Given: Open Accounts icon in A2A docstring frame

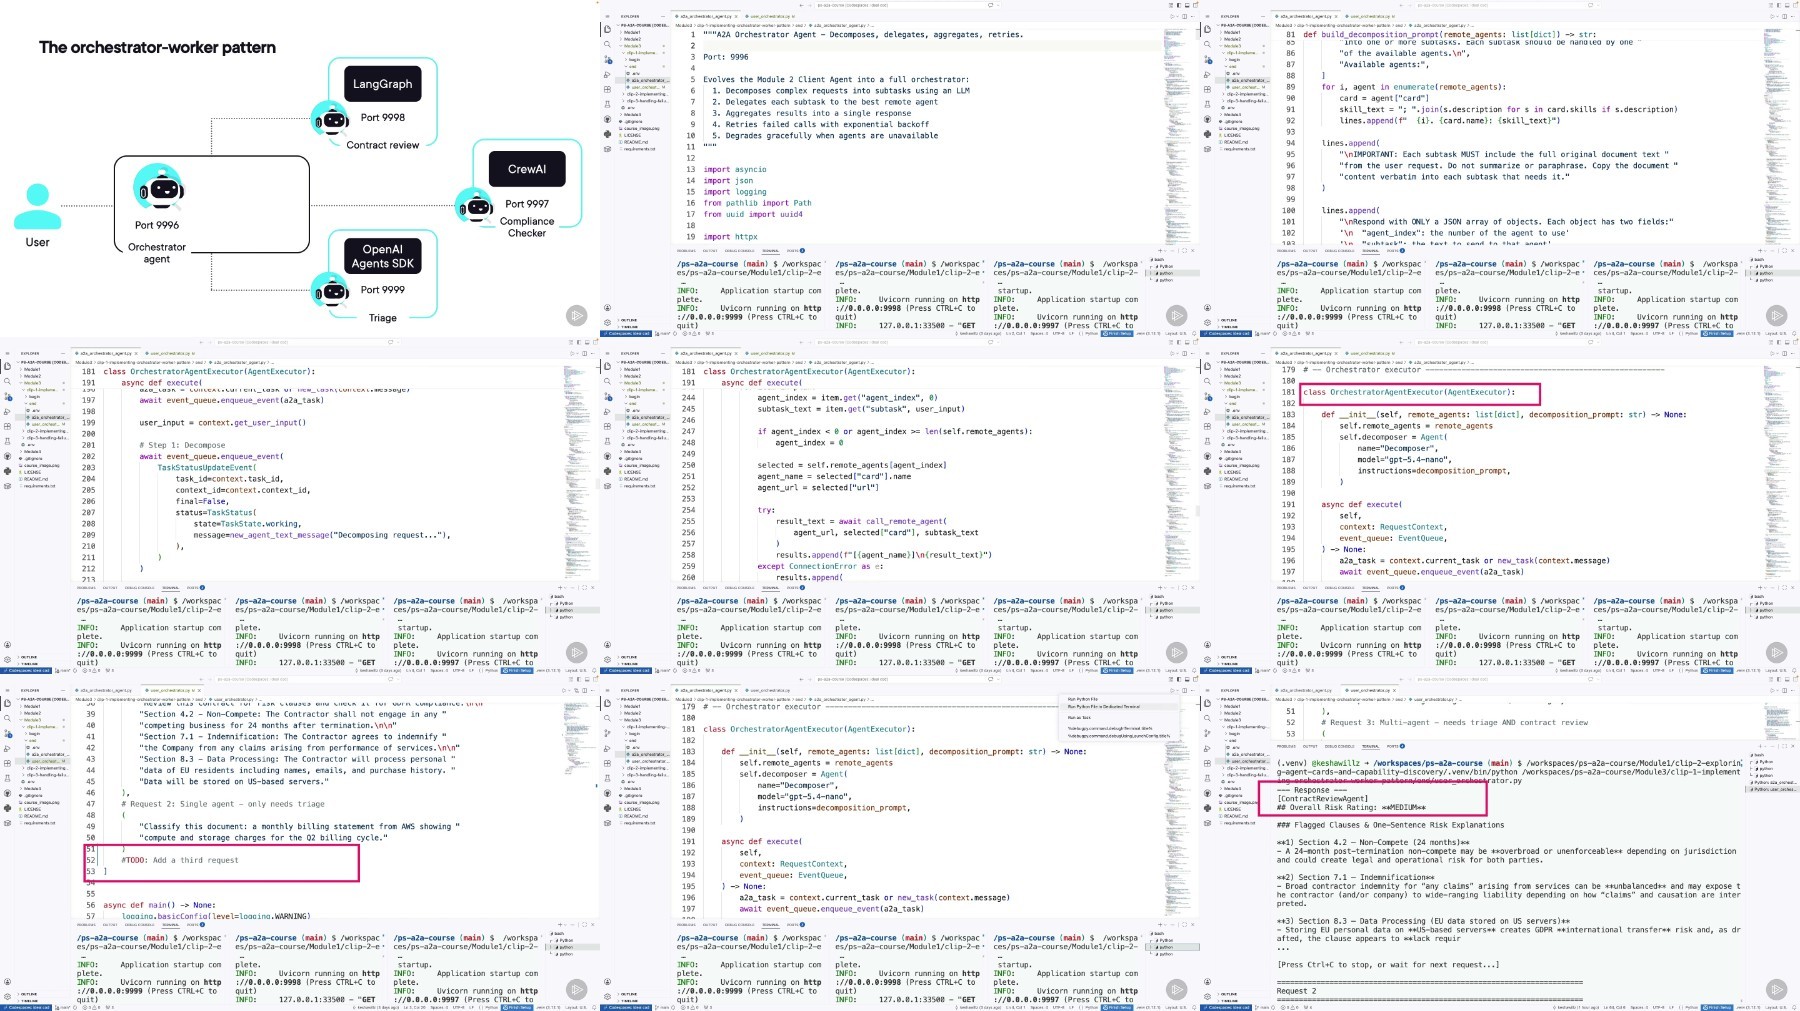Looking at the screenshot, I should 608,308.
